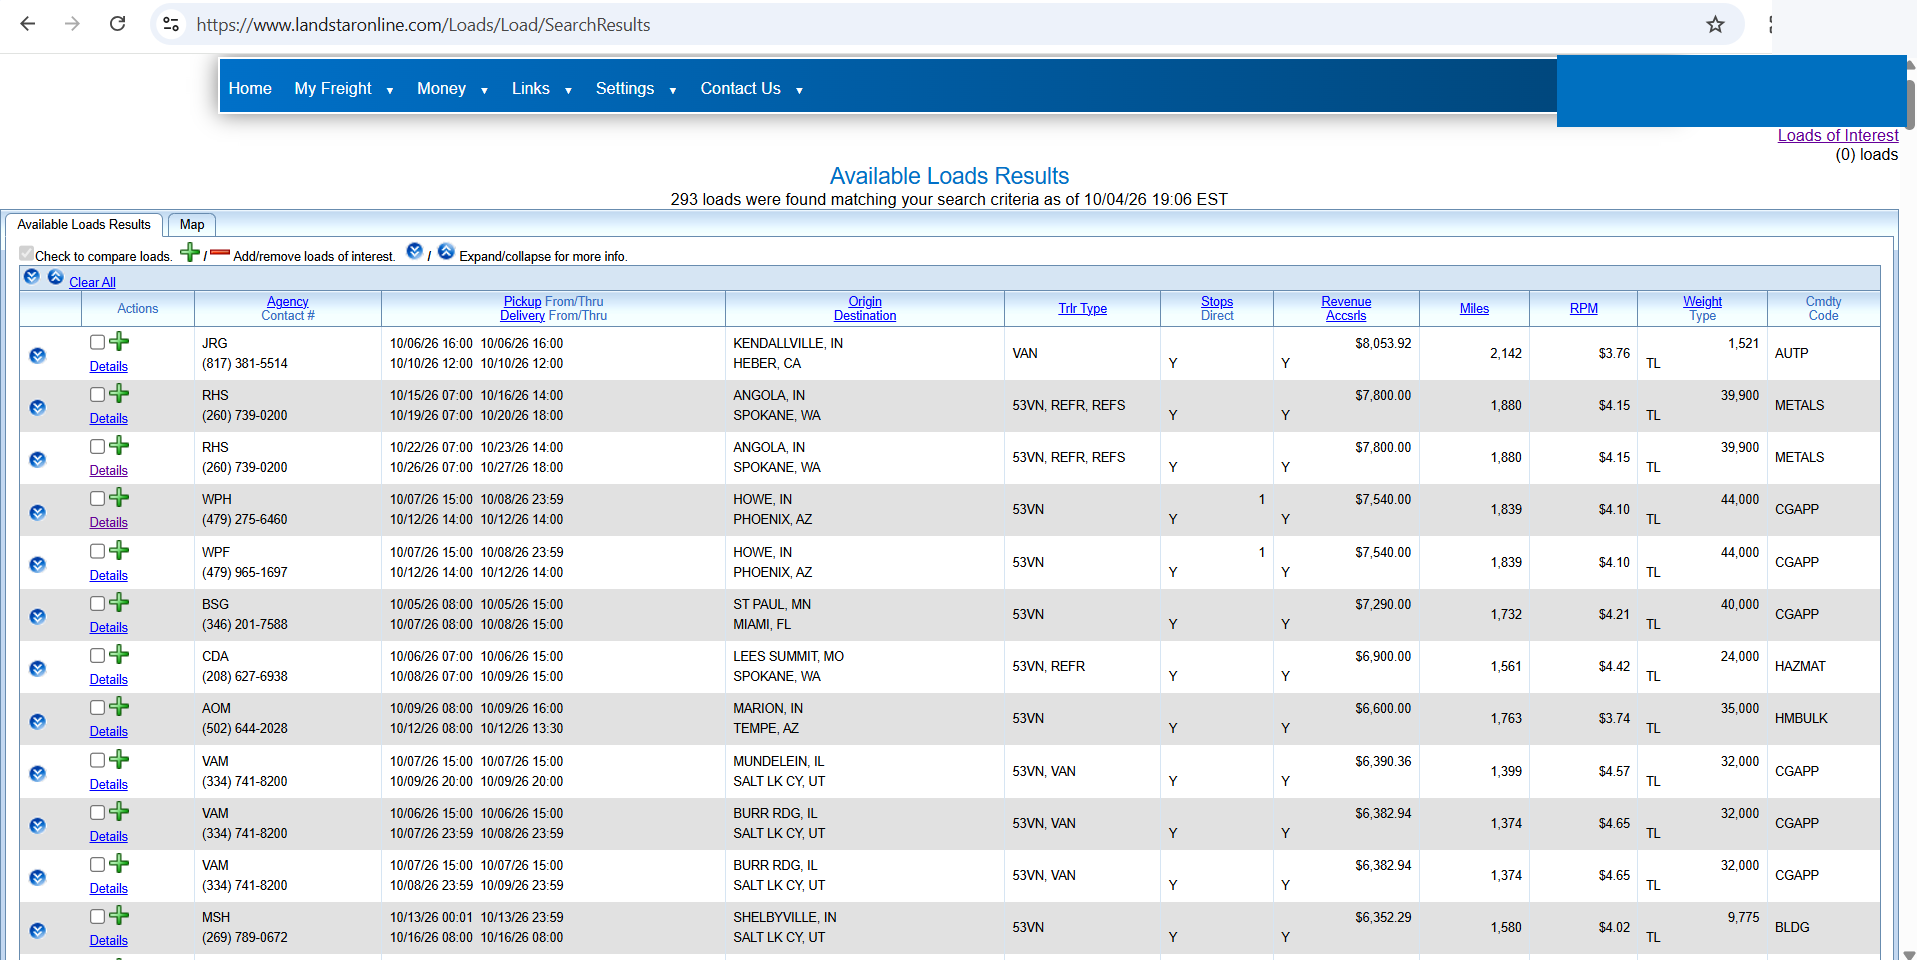Image resolution: width=1917 pixels, height=960 pixels.
Task: Open Details for CDA Lees Summit load
Action: 108,679
